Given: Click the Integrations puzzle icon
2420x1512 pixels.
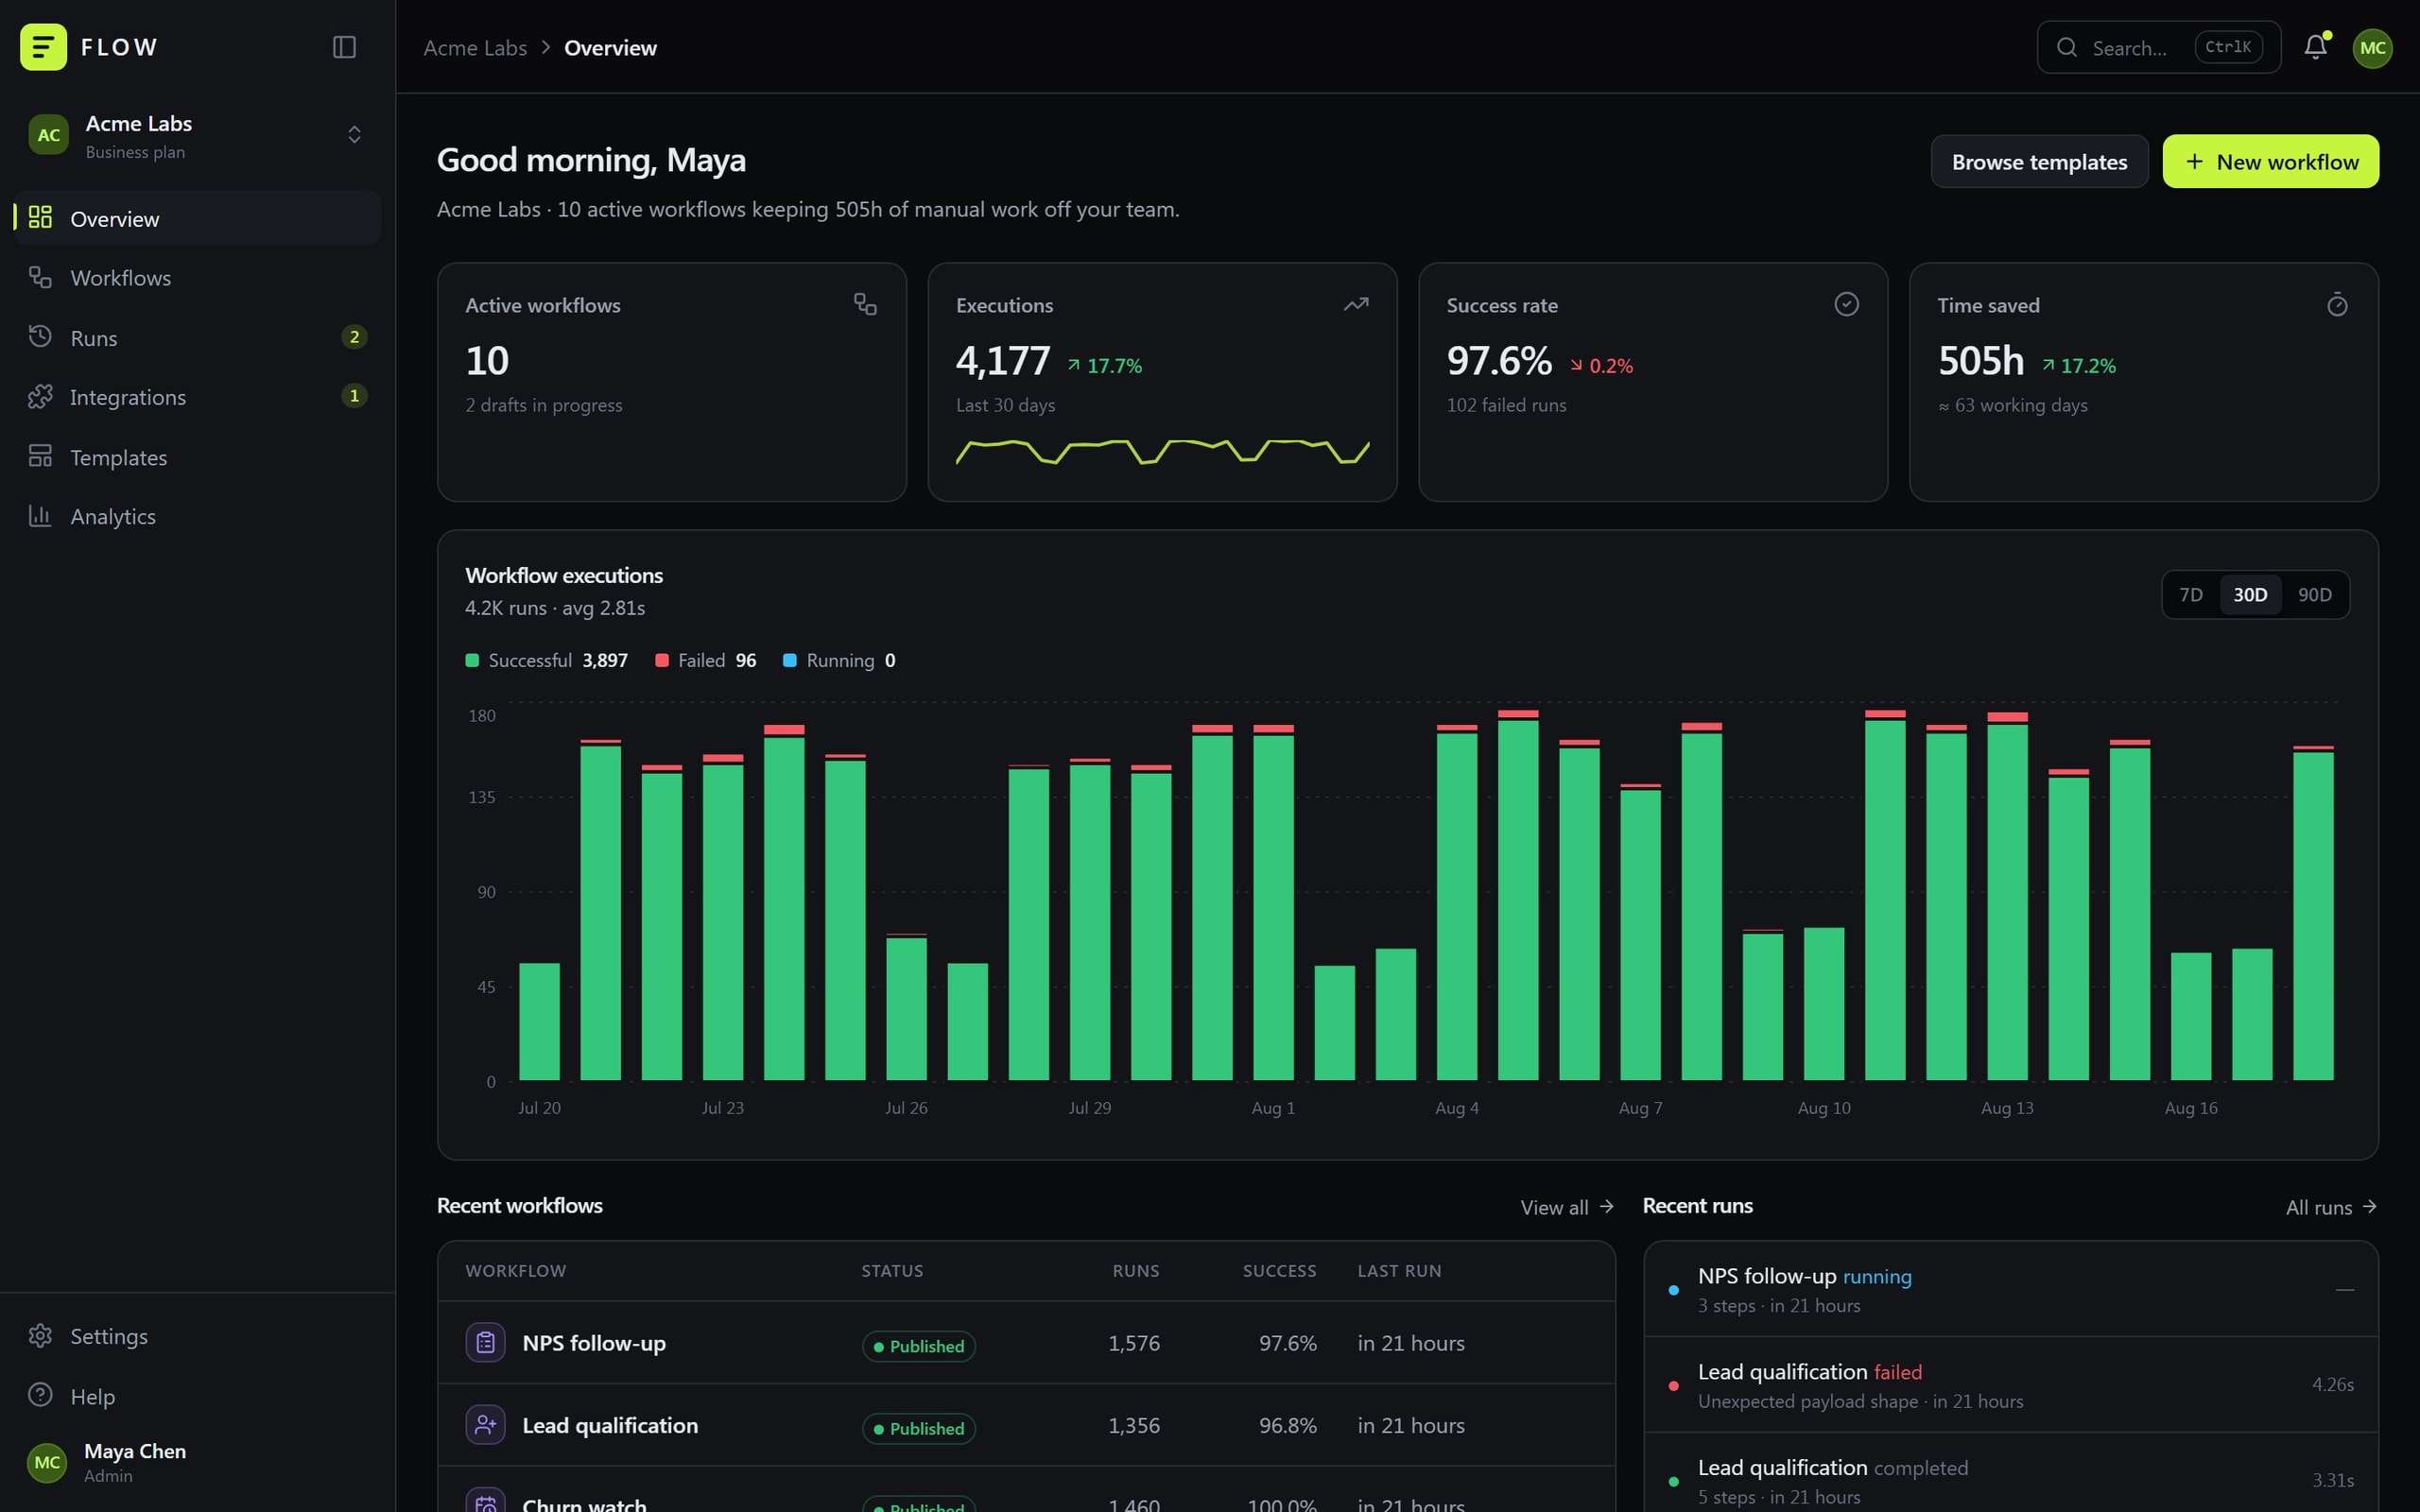Looking at the screenshot, I should (x=40, y=397).
